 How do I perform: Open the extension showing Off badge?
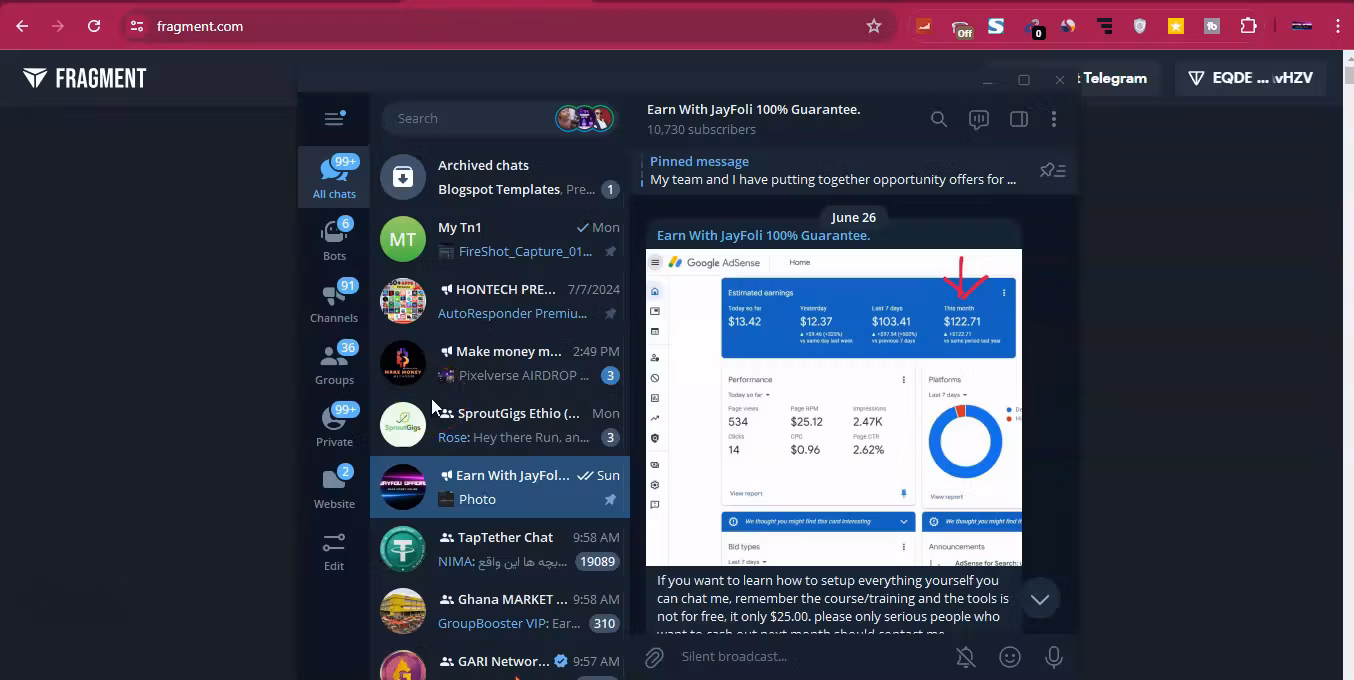pos(960,28)
